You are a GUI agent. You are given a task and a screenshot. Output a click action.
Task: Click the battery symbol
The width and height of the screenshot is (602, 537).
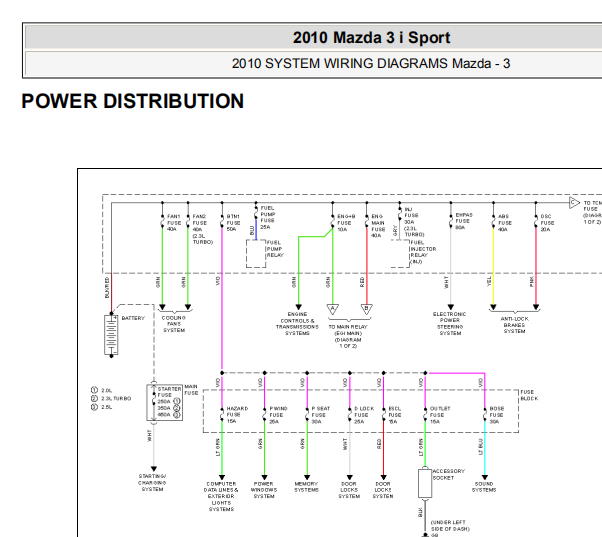(x=111, y=335)
